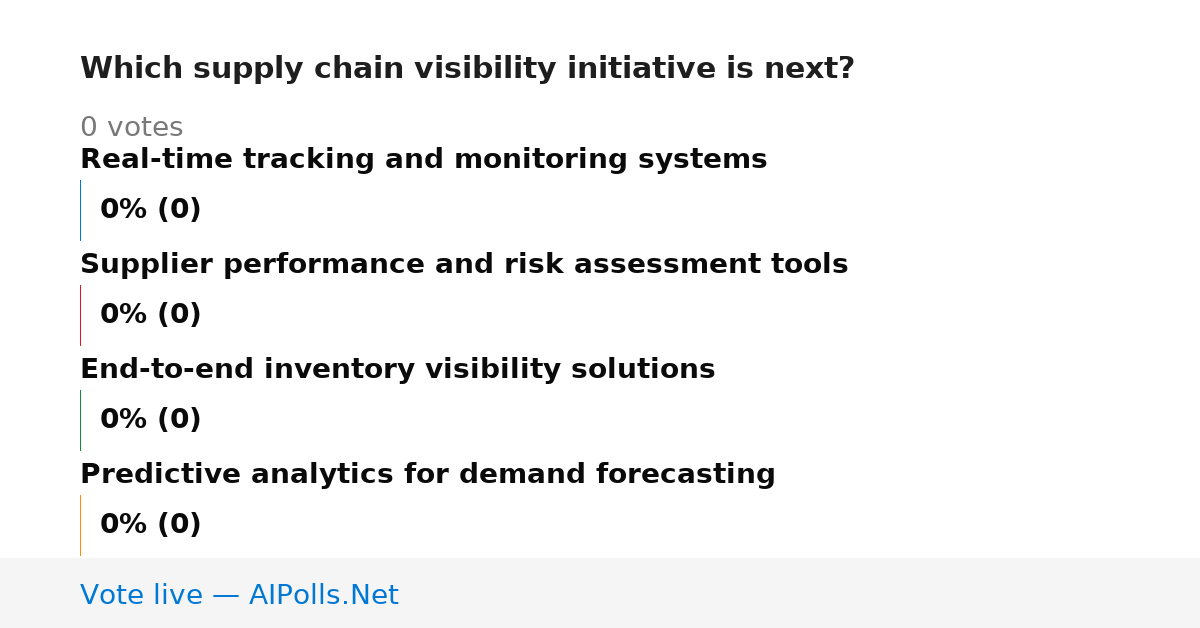Click 0% (0) result for Supplier performance
1200x628 pixels.
[x=150, y=315]
